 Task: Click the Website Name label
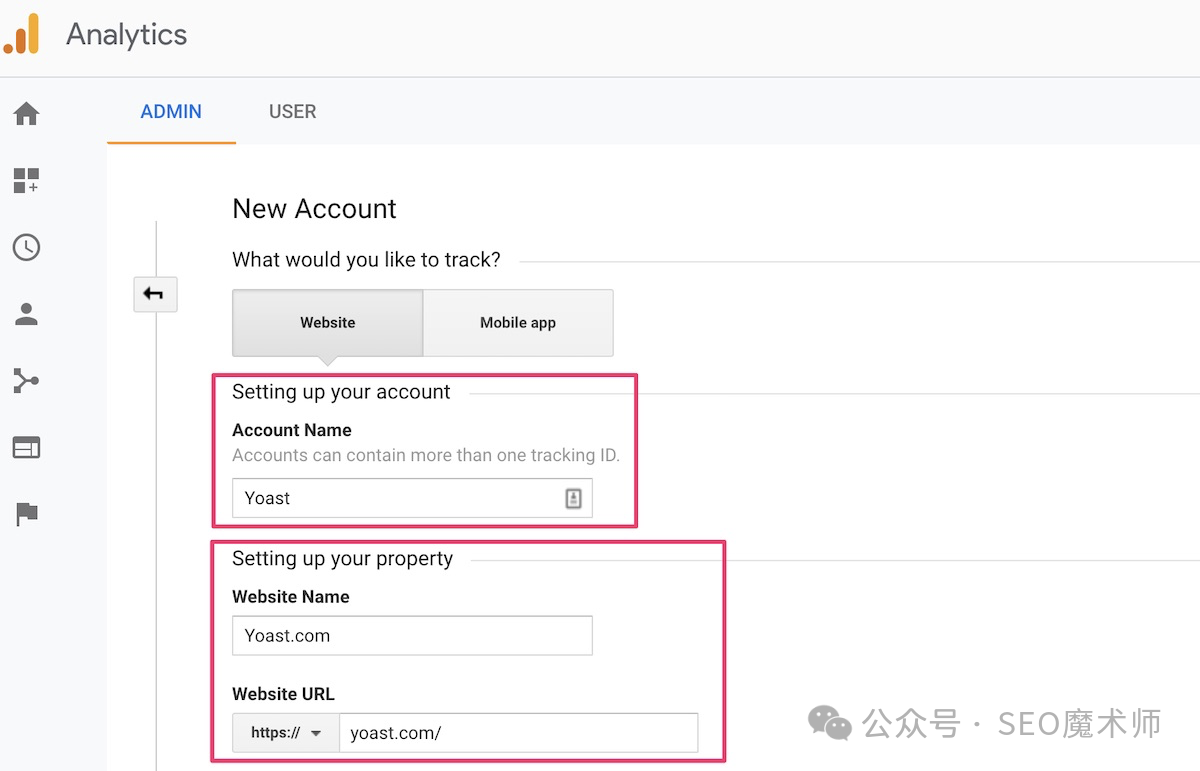pyautogui.click(x=291, y=597)
